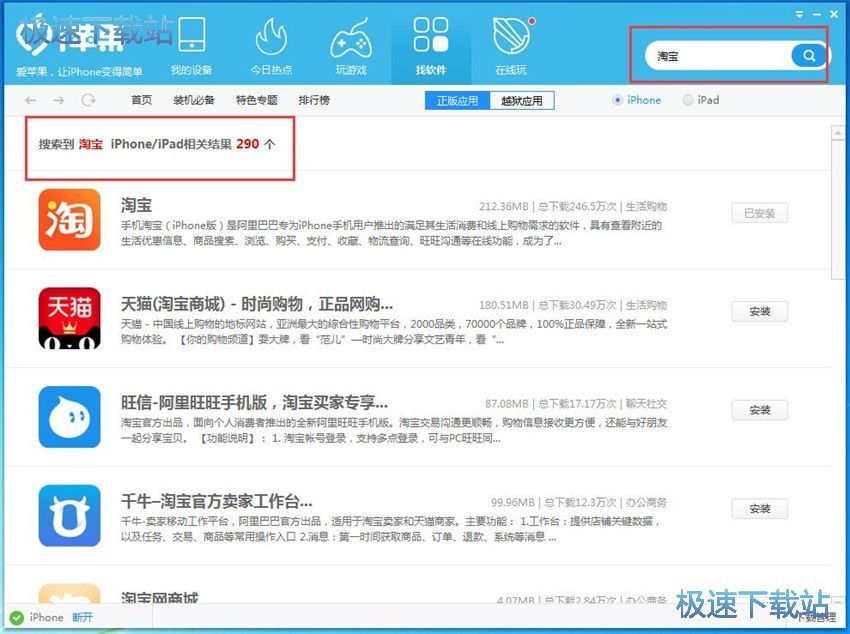Go back with the left arrow
This screenshot has width=850, height=634.
[31, 100]
